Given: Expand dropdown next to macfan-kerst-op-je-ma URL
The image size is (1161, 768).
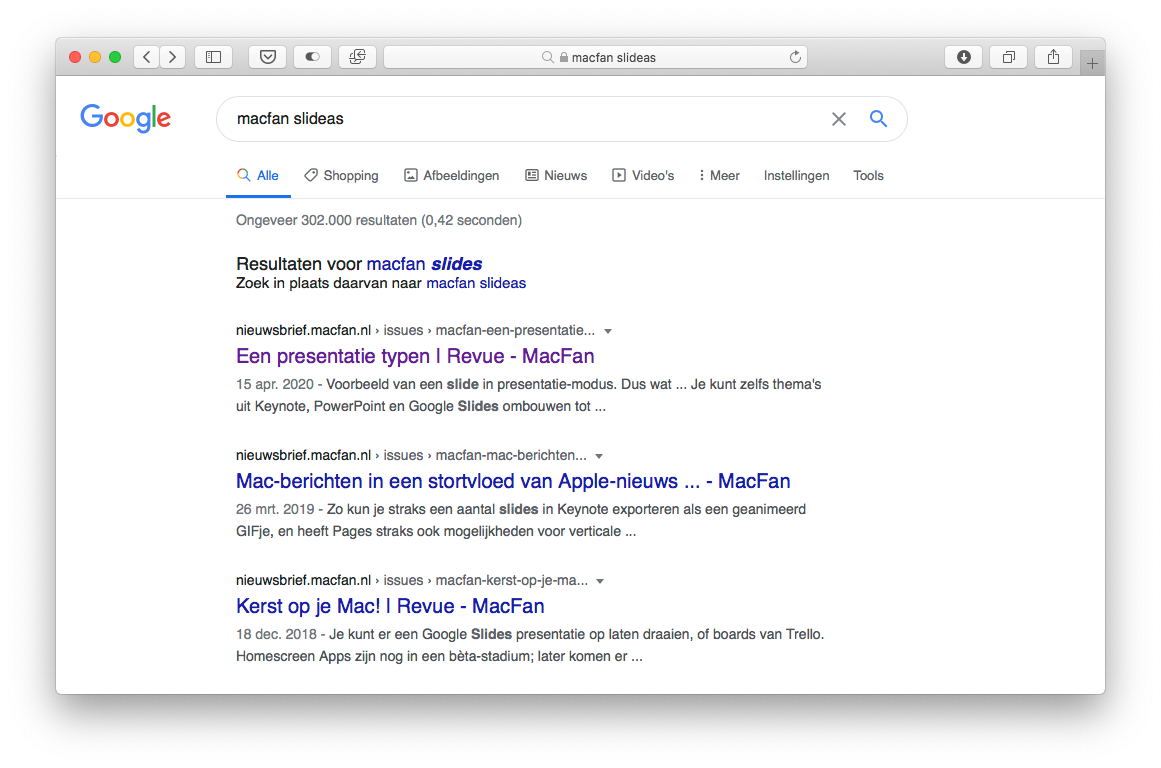Looking at the screenshot, I should (600, 581).
